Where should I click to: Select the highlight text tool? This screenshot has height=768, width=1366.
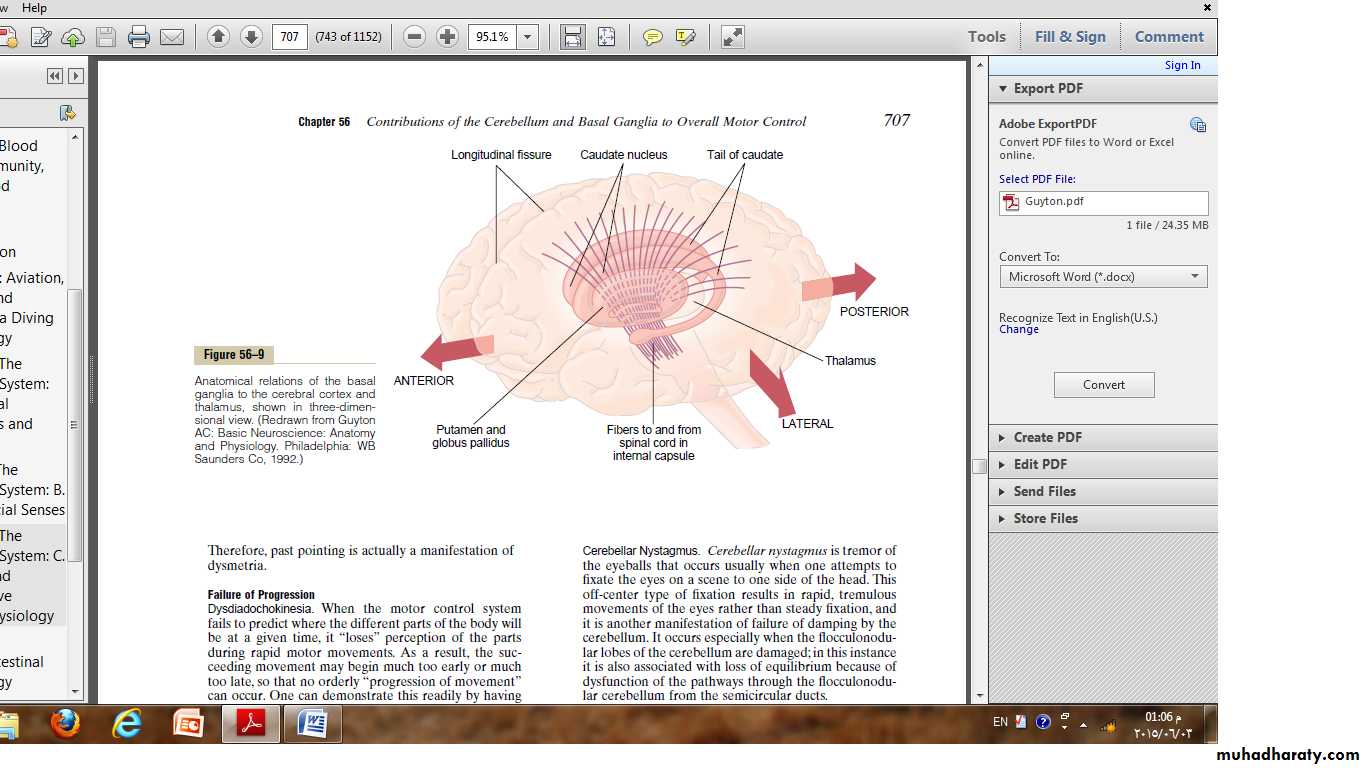click(685, 37)
